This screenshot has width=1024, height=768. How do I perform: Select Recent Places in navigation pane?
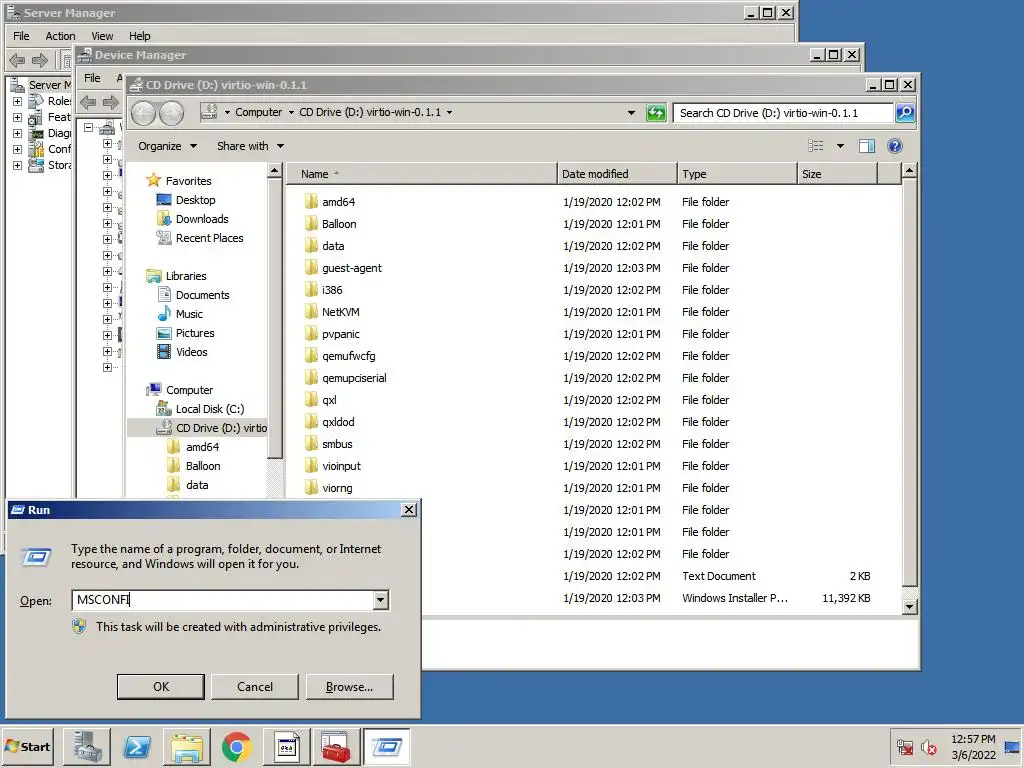209,238
